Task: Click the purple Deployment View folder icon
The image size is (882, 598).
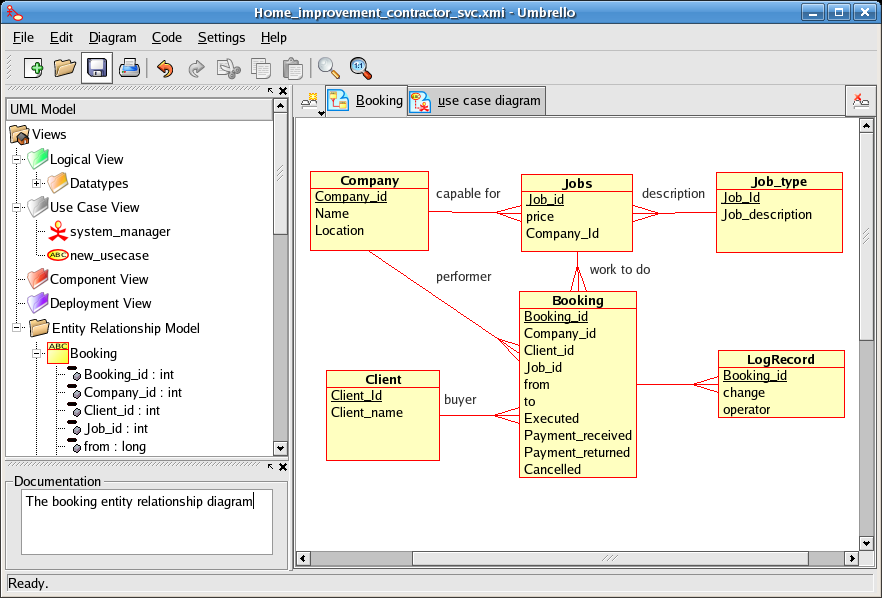Action: pos(38,303)
